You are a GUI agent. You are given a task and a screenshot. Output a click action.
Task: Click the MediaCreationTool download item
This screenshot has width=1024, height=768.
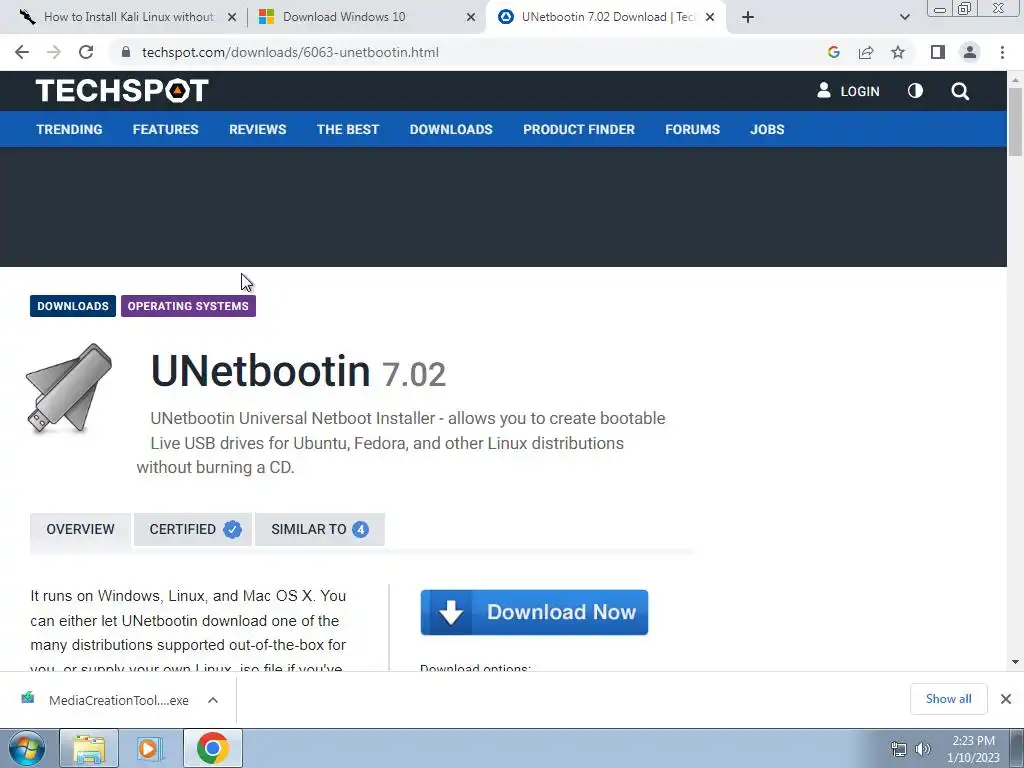118,700
